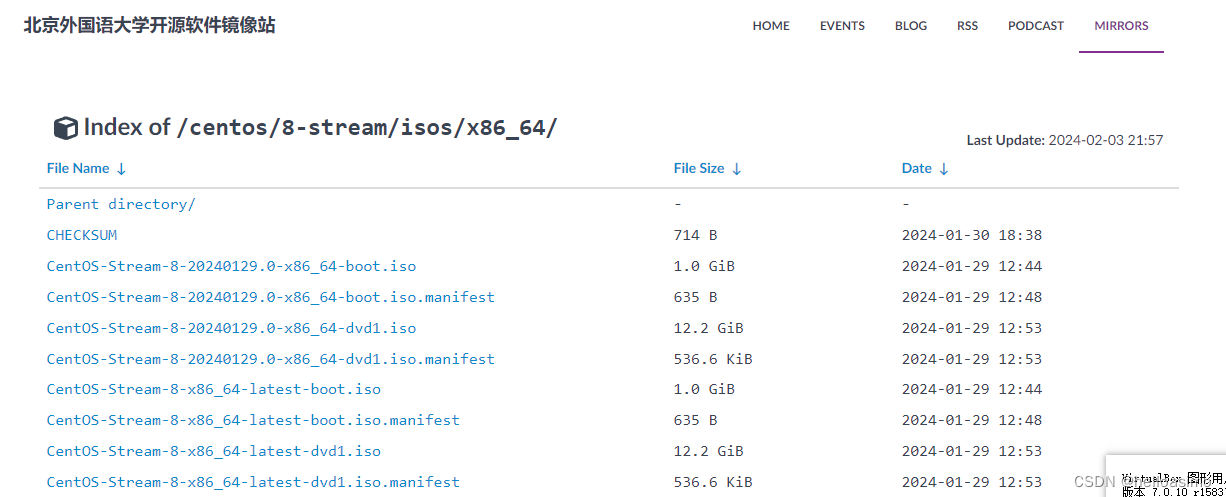The width and height of the screenshot is (1226, 497).
Task: Click the date 2024-01-30 18:38
Action: 972,235
